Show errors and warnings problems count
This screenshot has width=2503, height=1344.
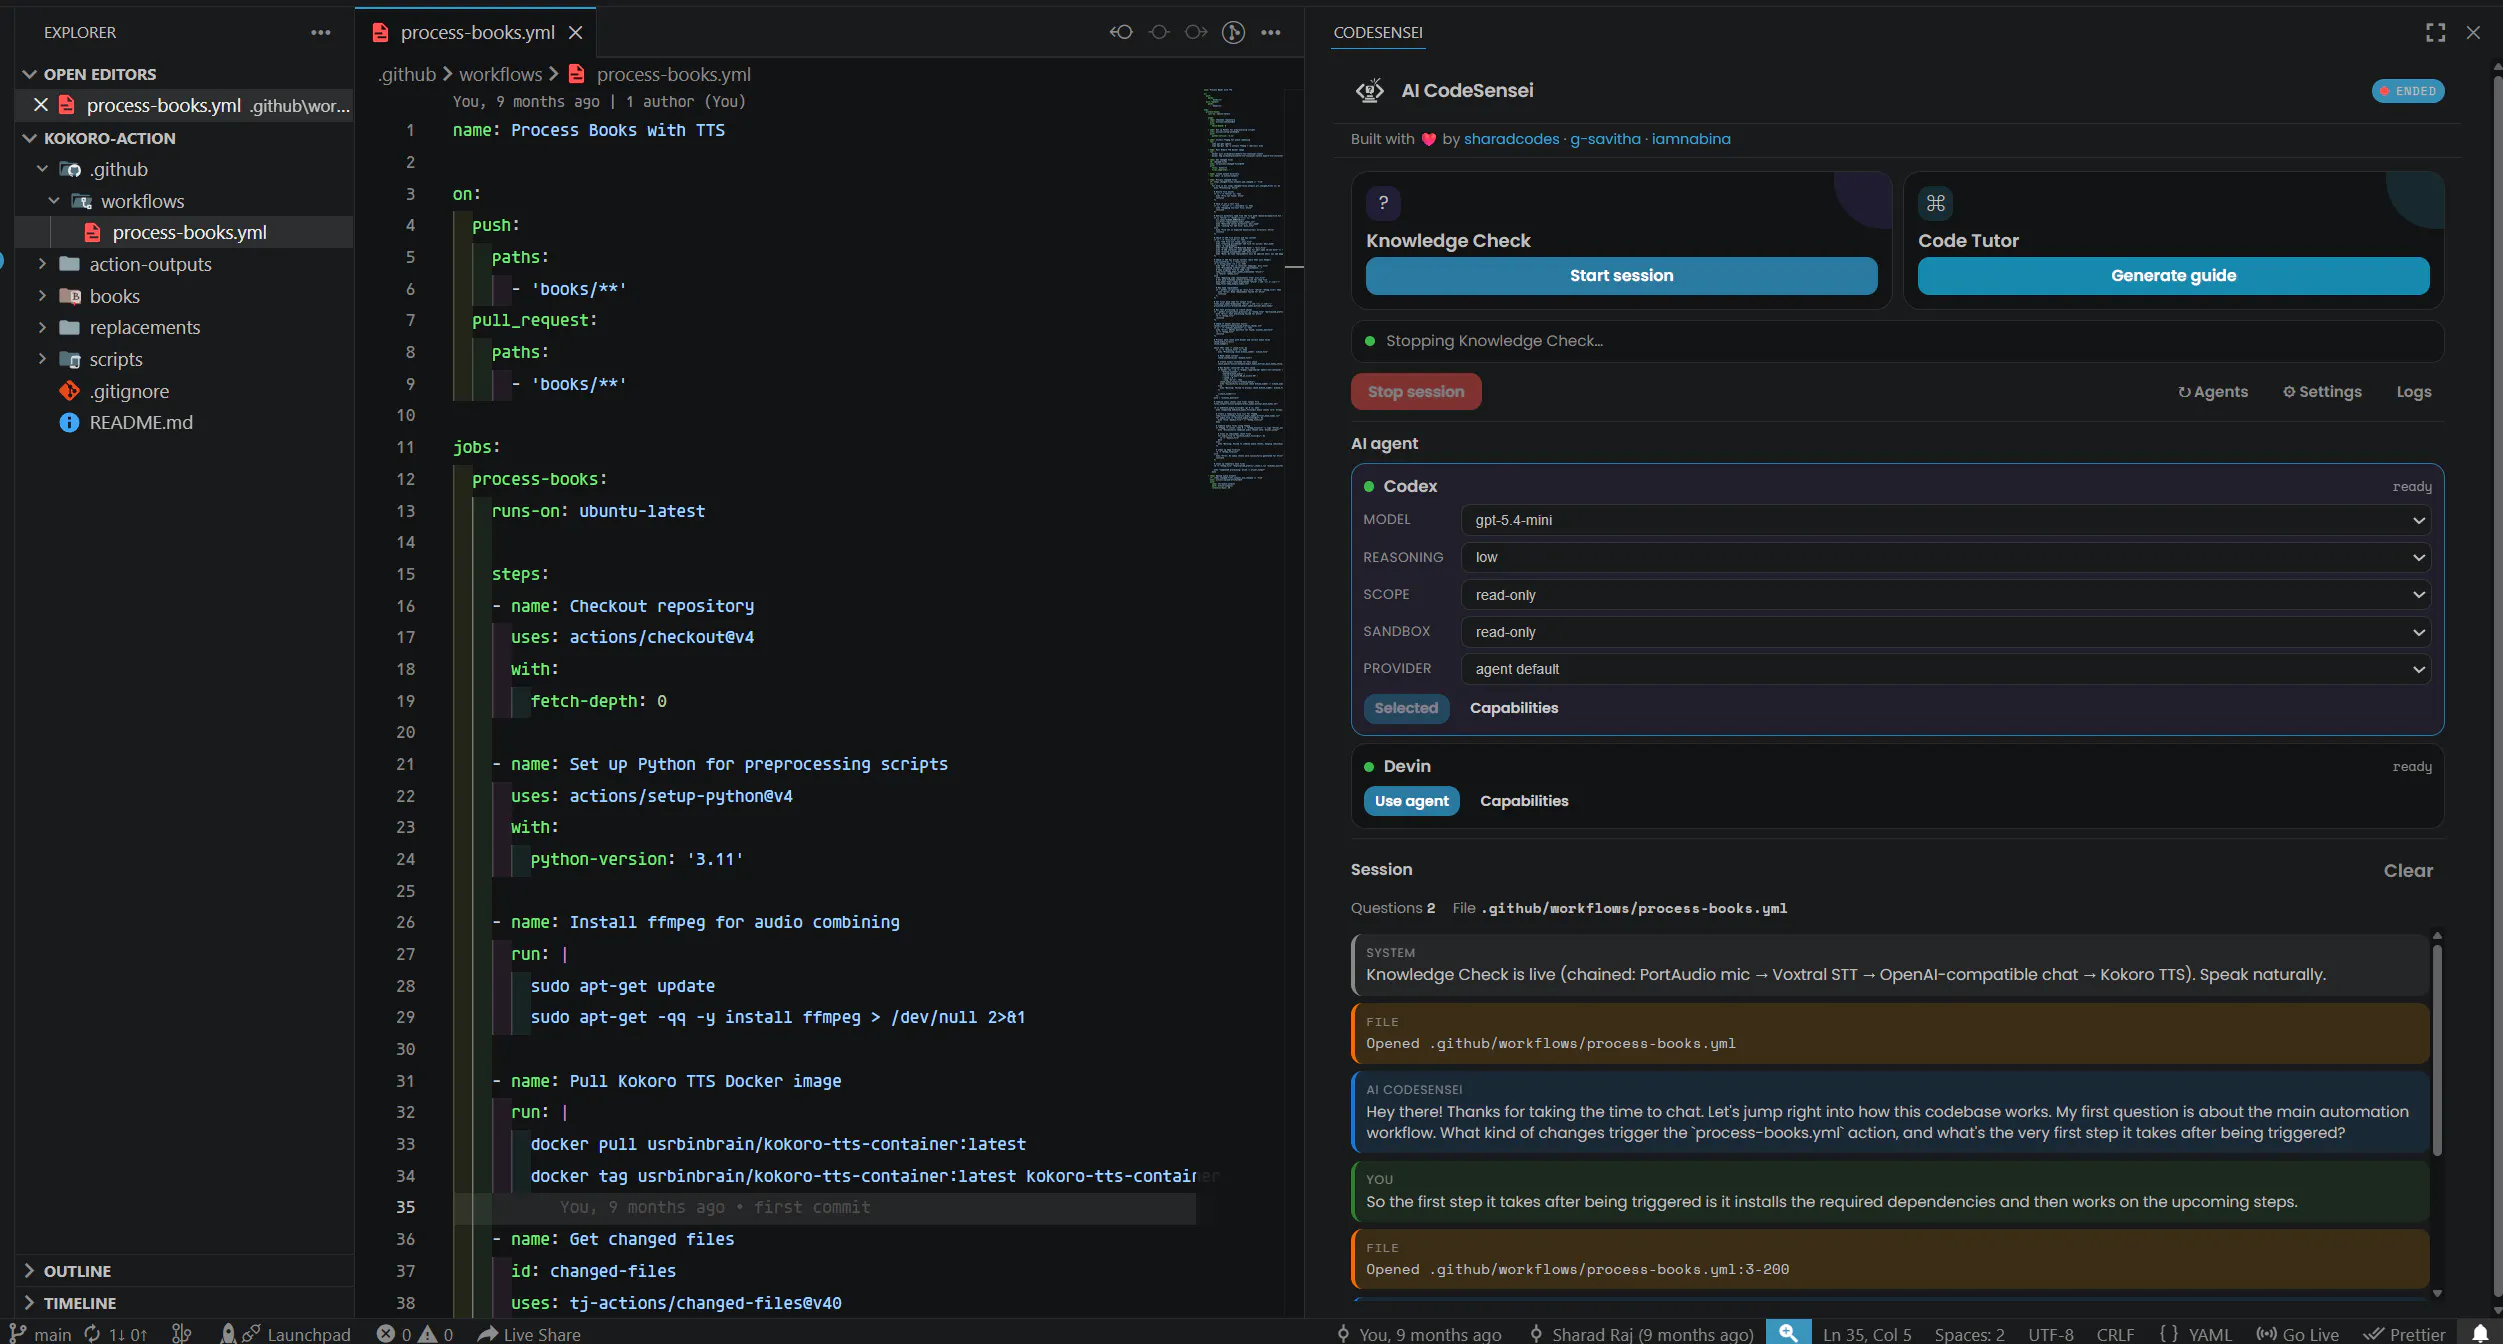point(415,1334)
